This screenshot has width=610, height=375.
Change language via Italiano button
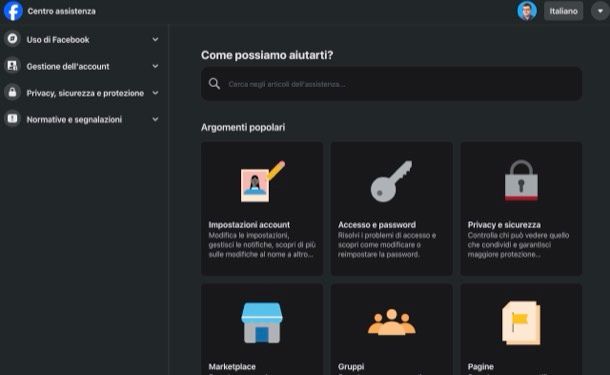(x=563, y=11)
